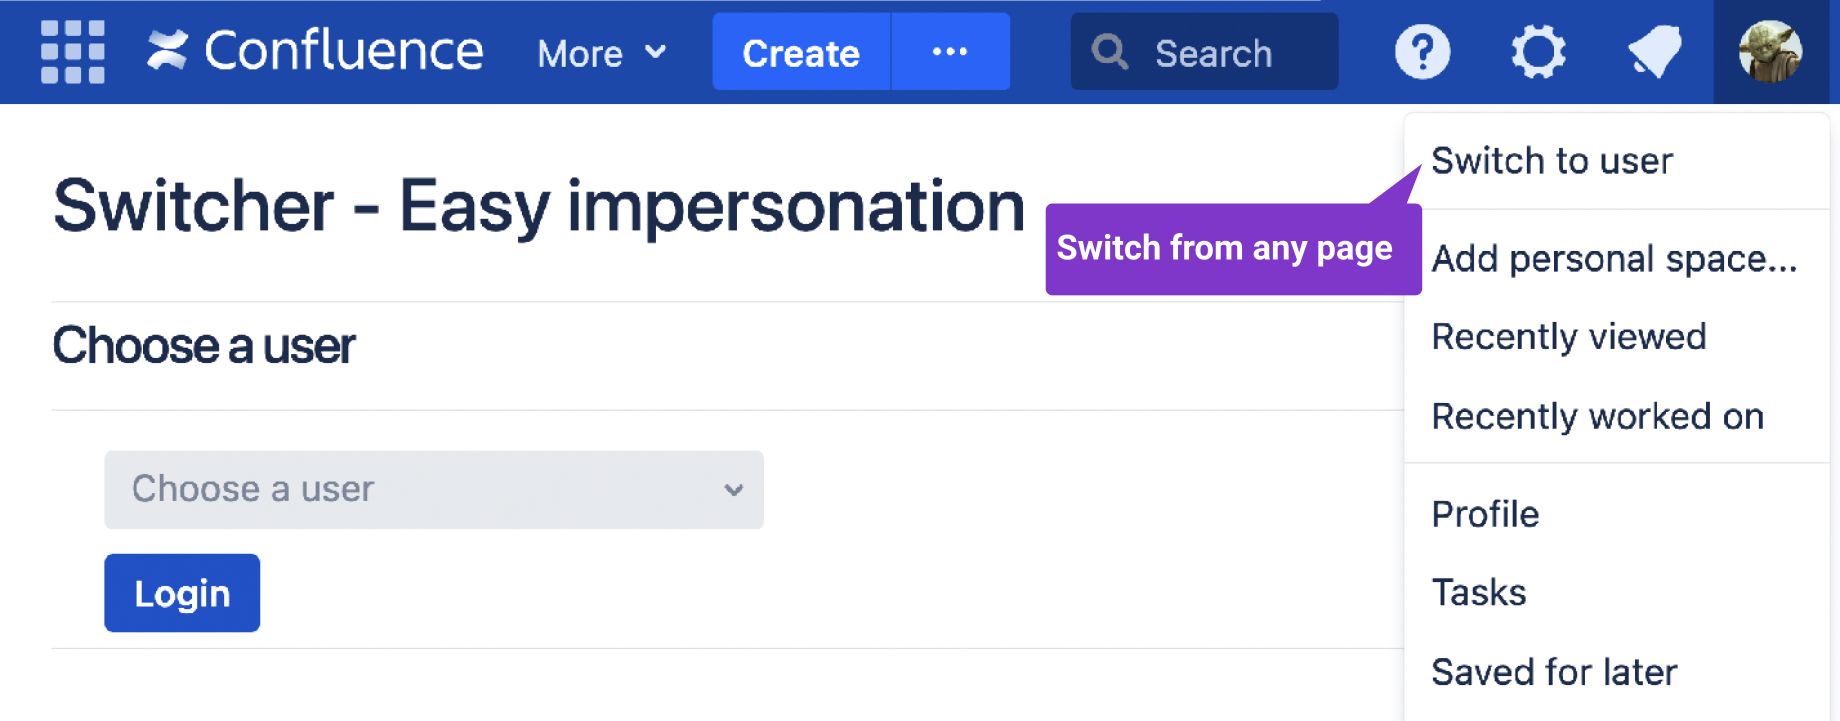Click the search magnifier icon
Screen dimensions: 1840x721
[x=1108, y=52]
